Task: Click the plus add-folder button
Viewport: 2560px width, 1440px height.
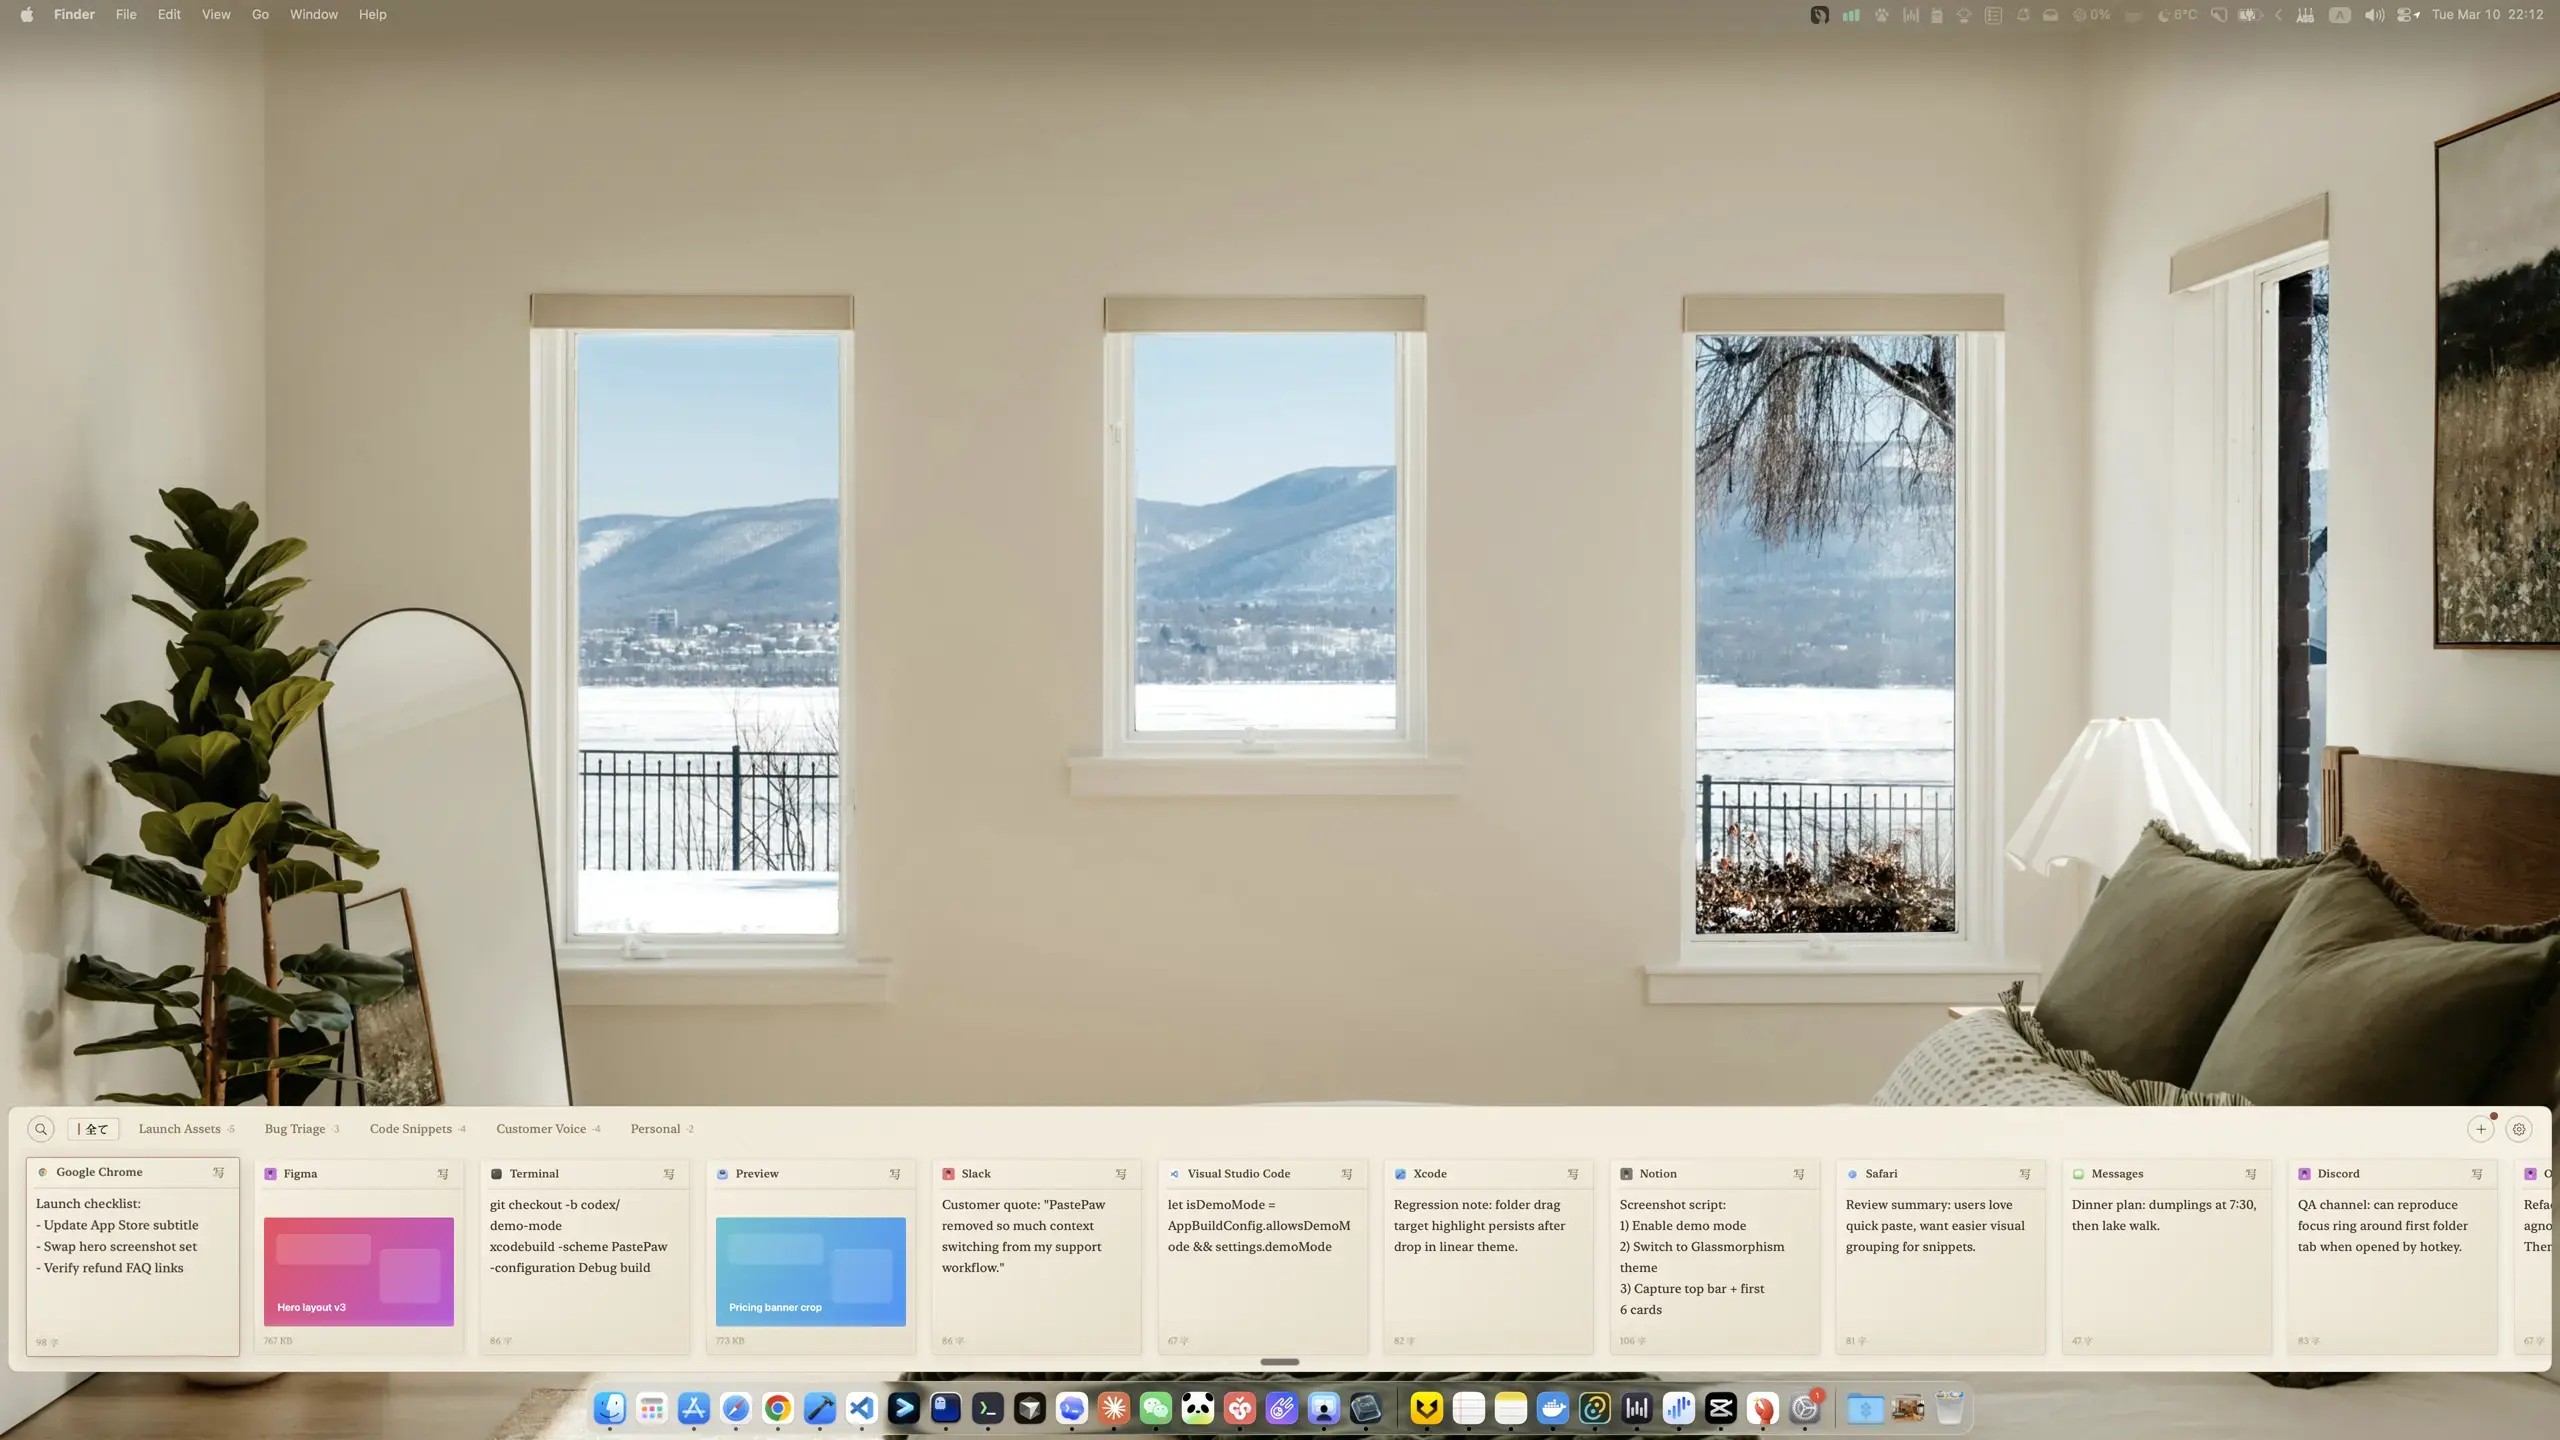Action: (2480, 1129)
